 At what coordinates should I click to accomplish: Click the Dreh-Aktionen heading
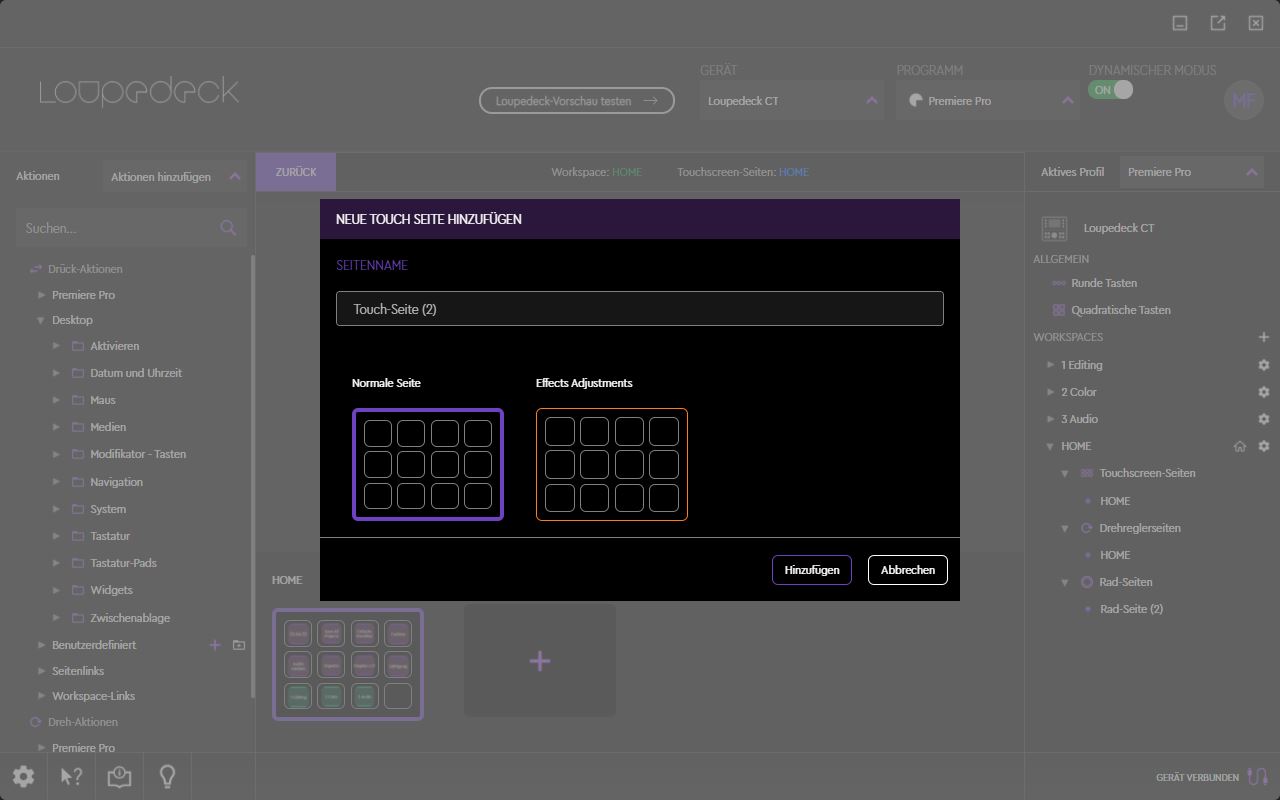(82, 722)
